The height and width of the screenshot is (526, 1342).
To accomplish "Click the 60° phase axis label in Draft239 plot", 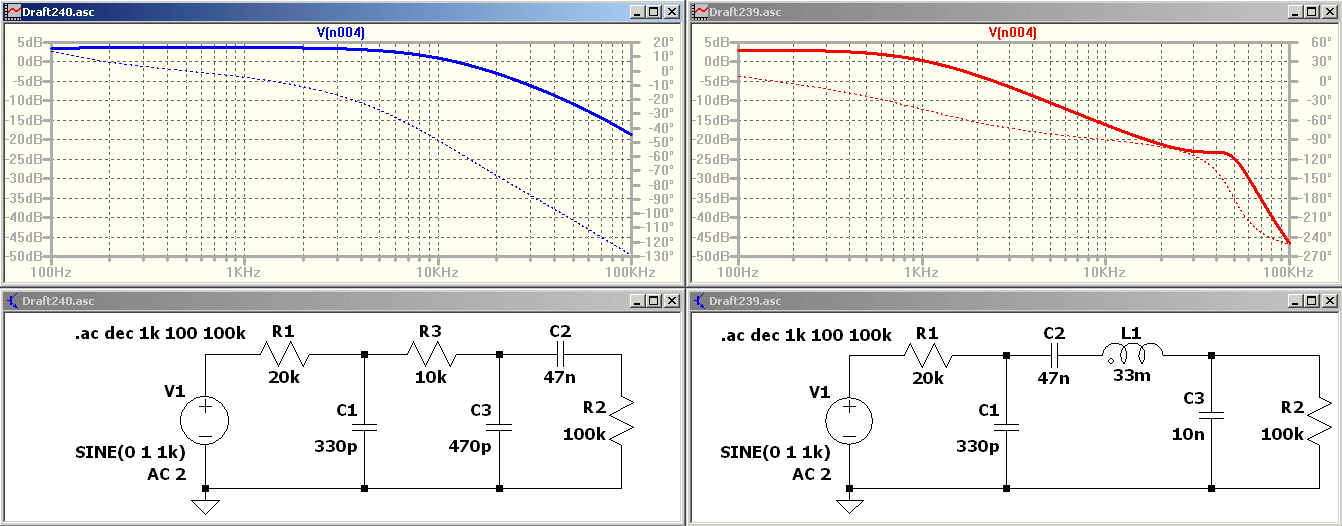I will pos(1313,43).
